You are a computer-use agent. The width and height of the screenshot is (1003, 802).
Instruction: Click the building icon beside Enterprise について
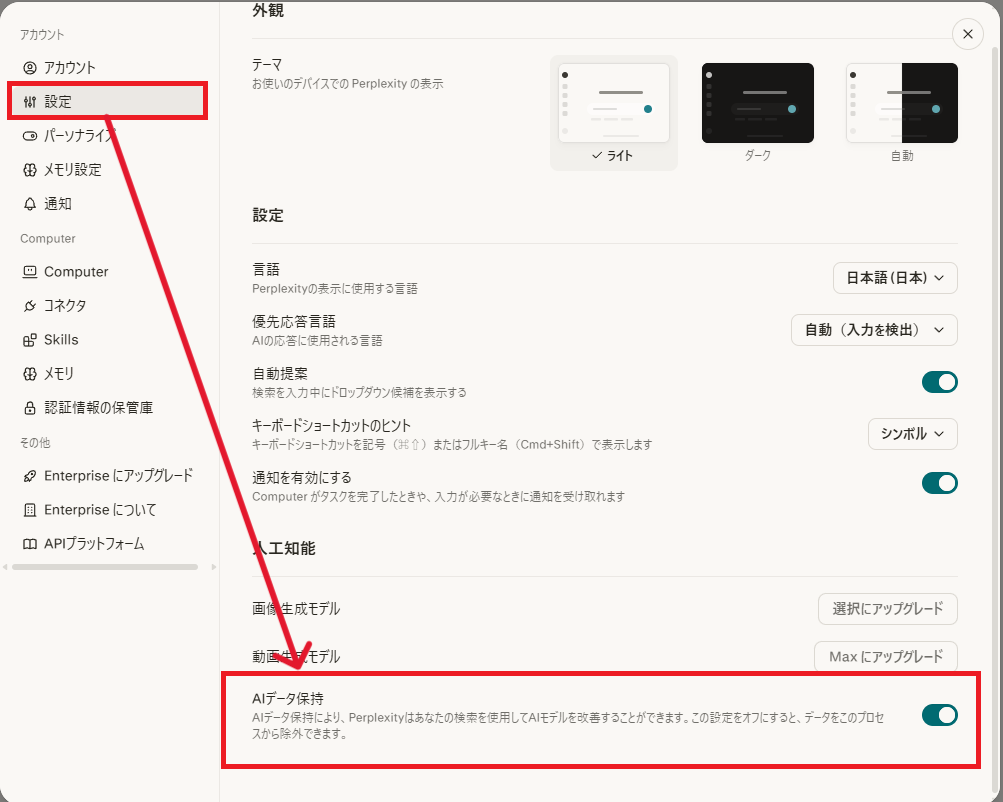tap(29, 510)
